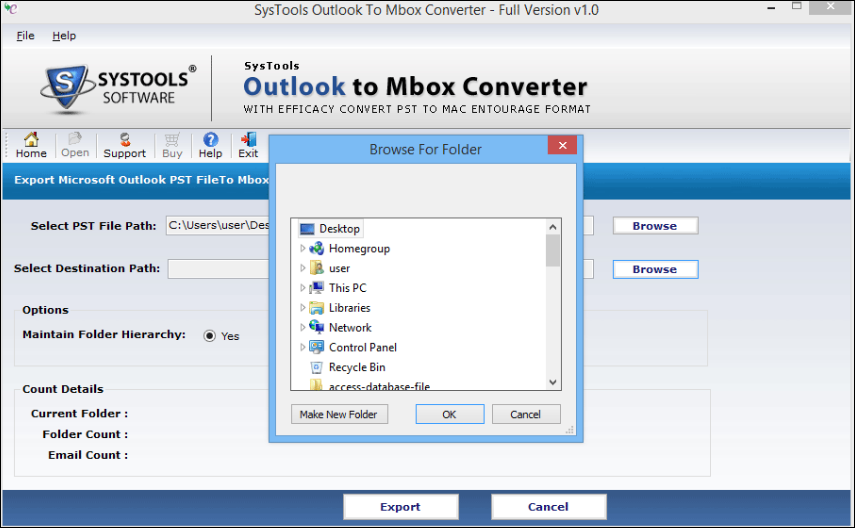Expand the Control Panel tree node
Screen dimensions: 855x528
pos(303,347)
